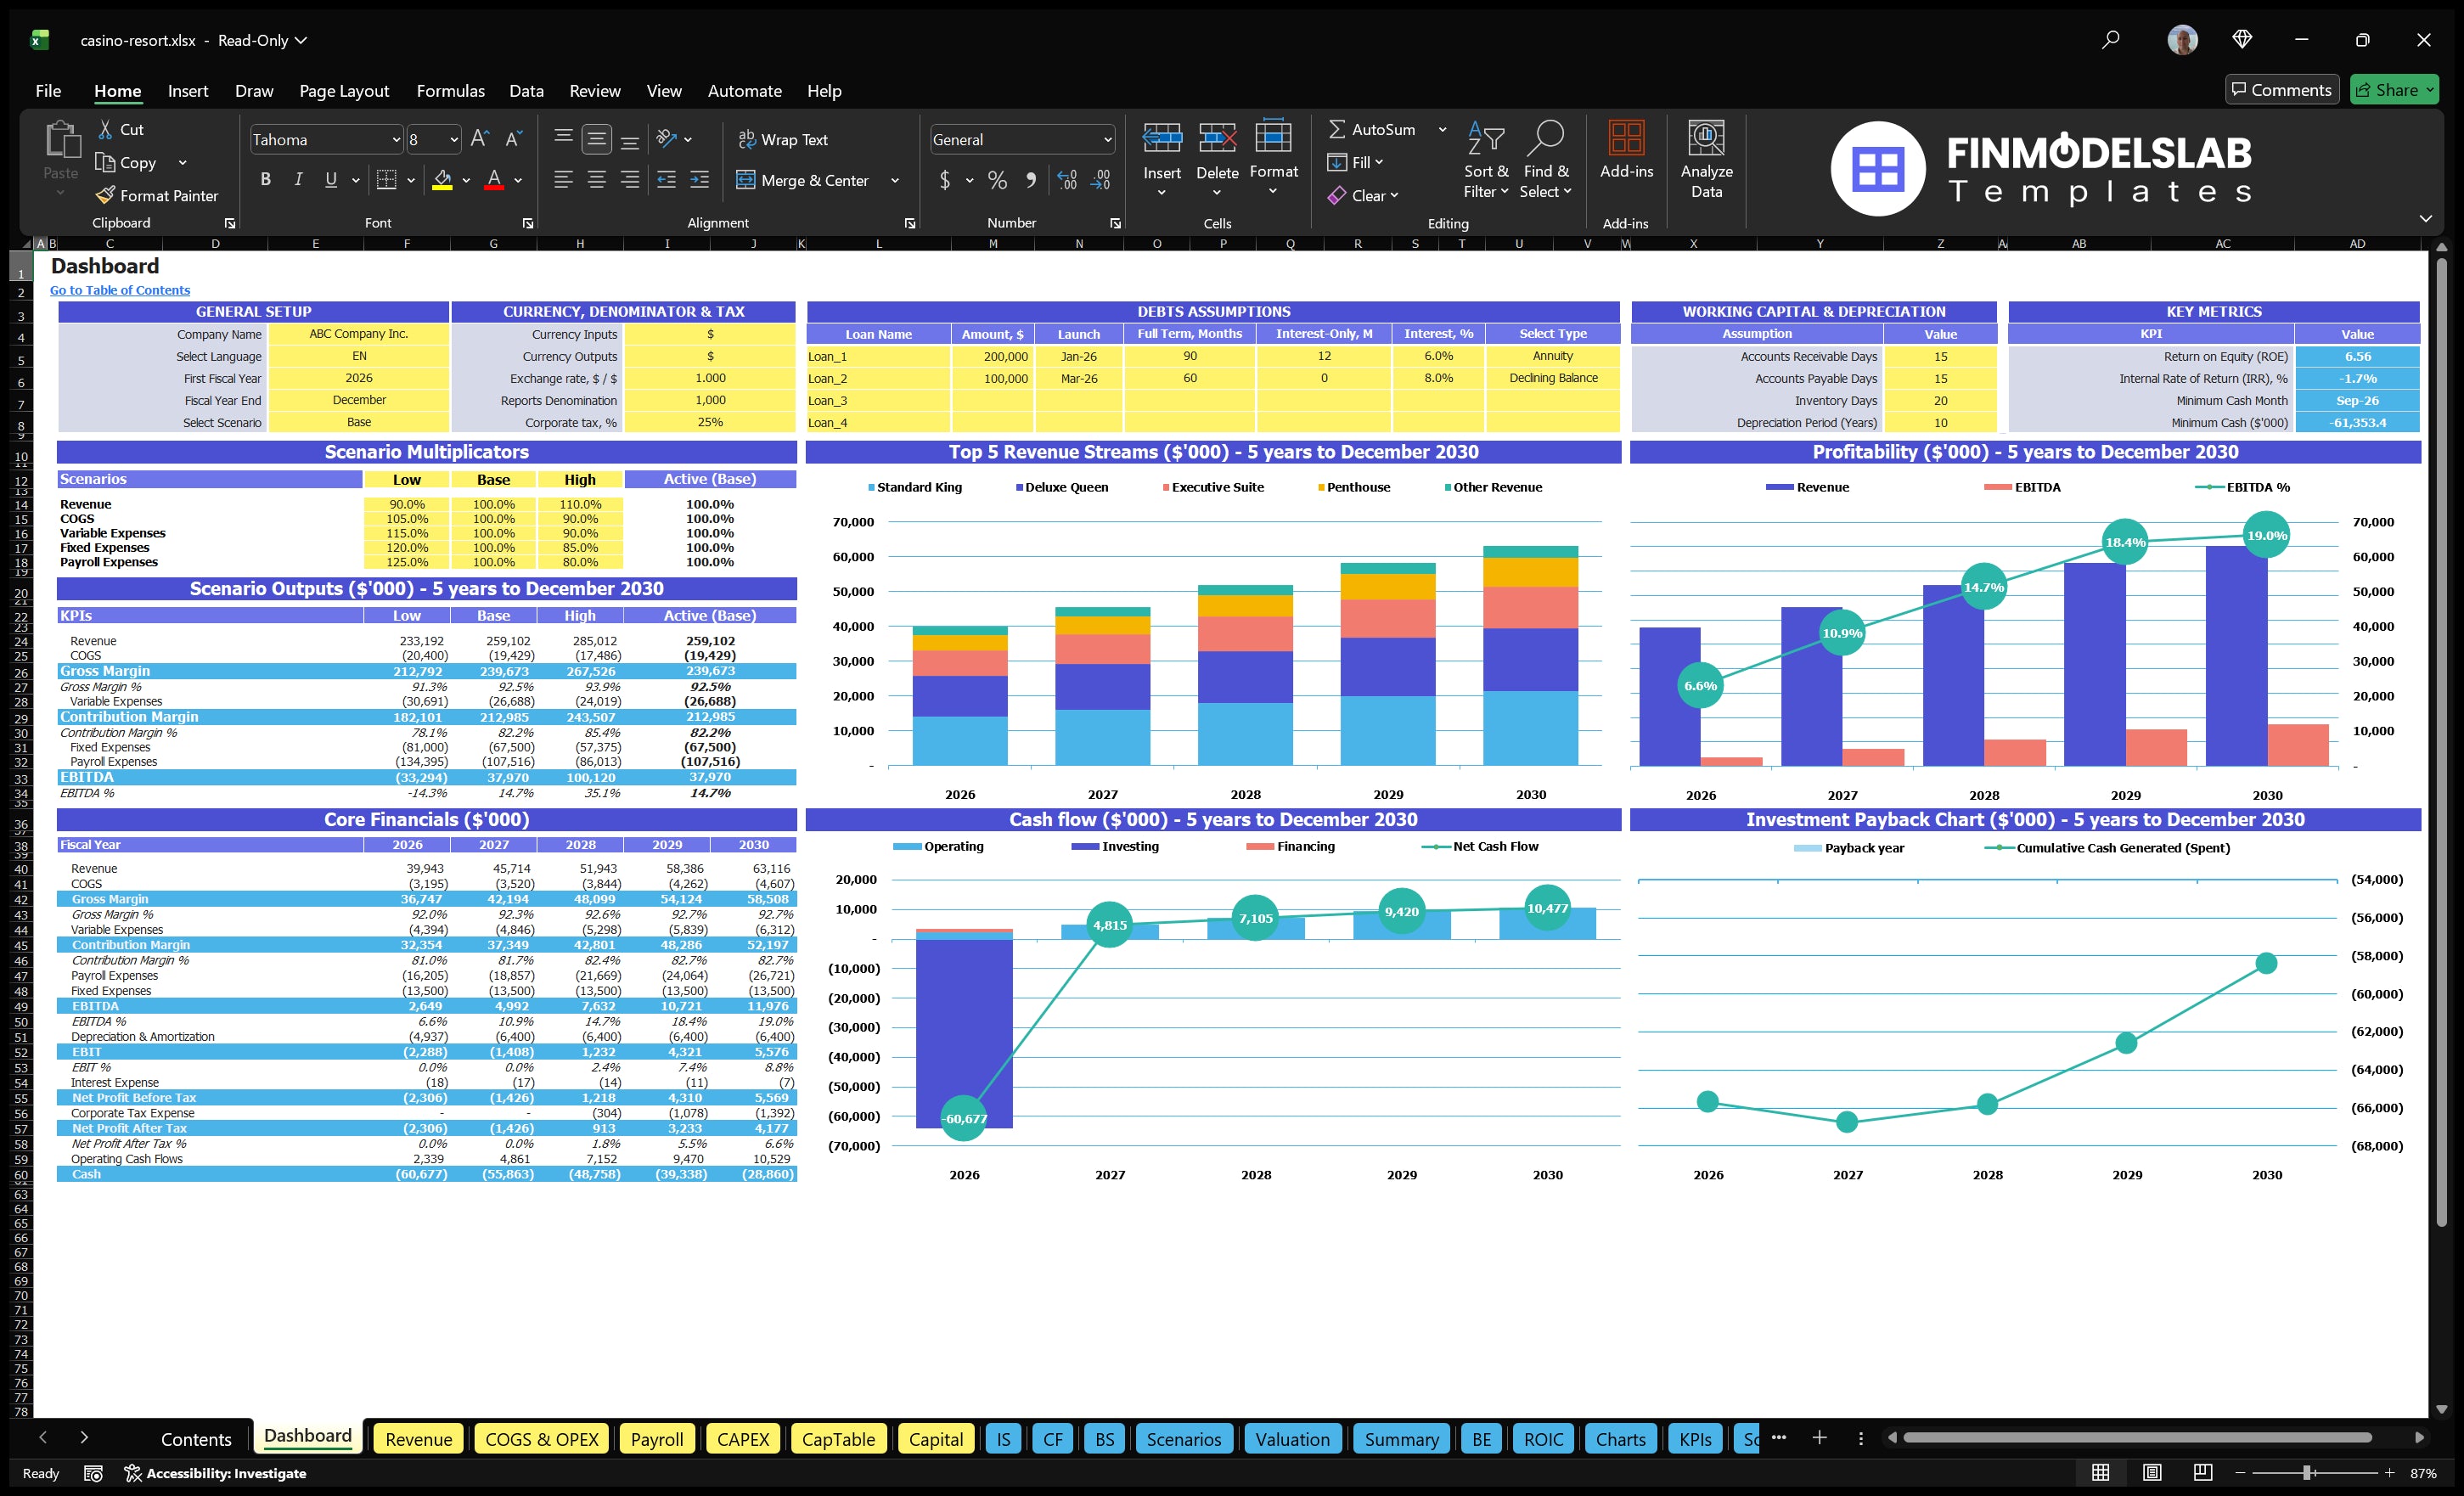
Task: Open the font name dropdown
Action: click(396, 139)
